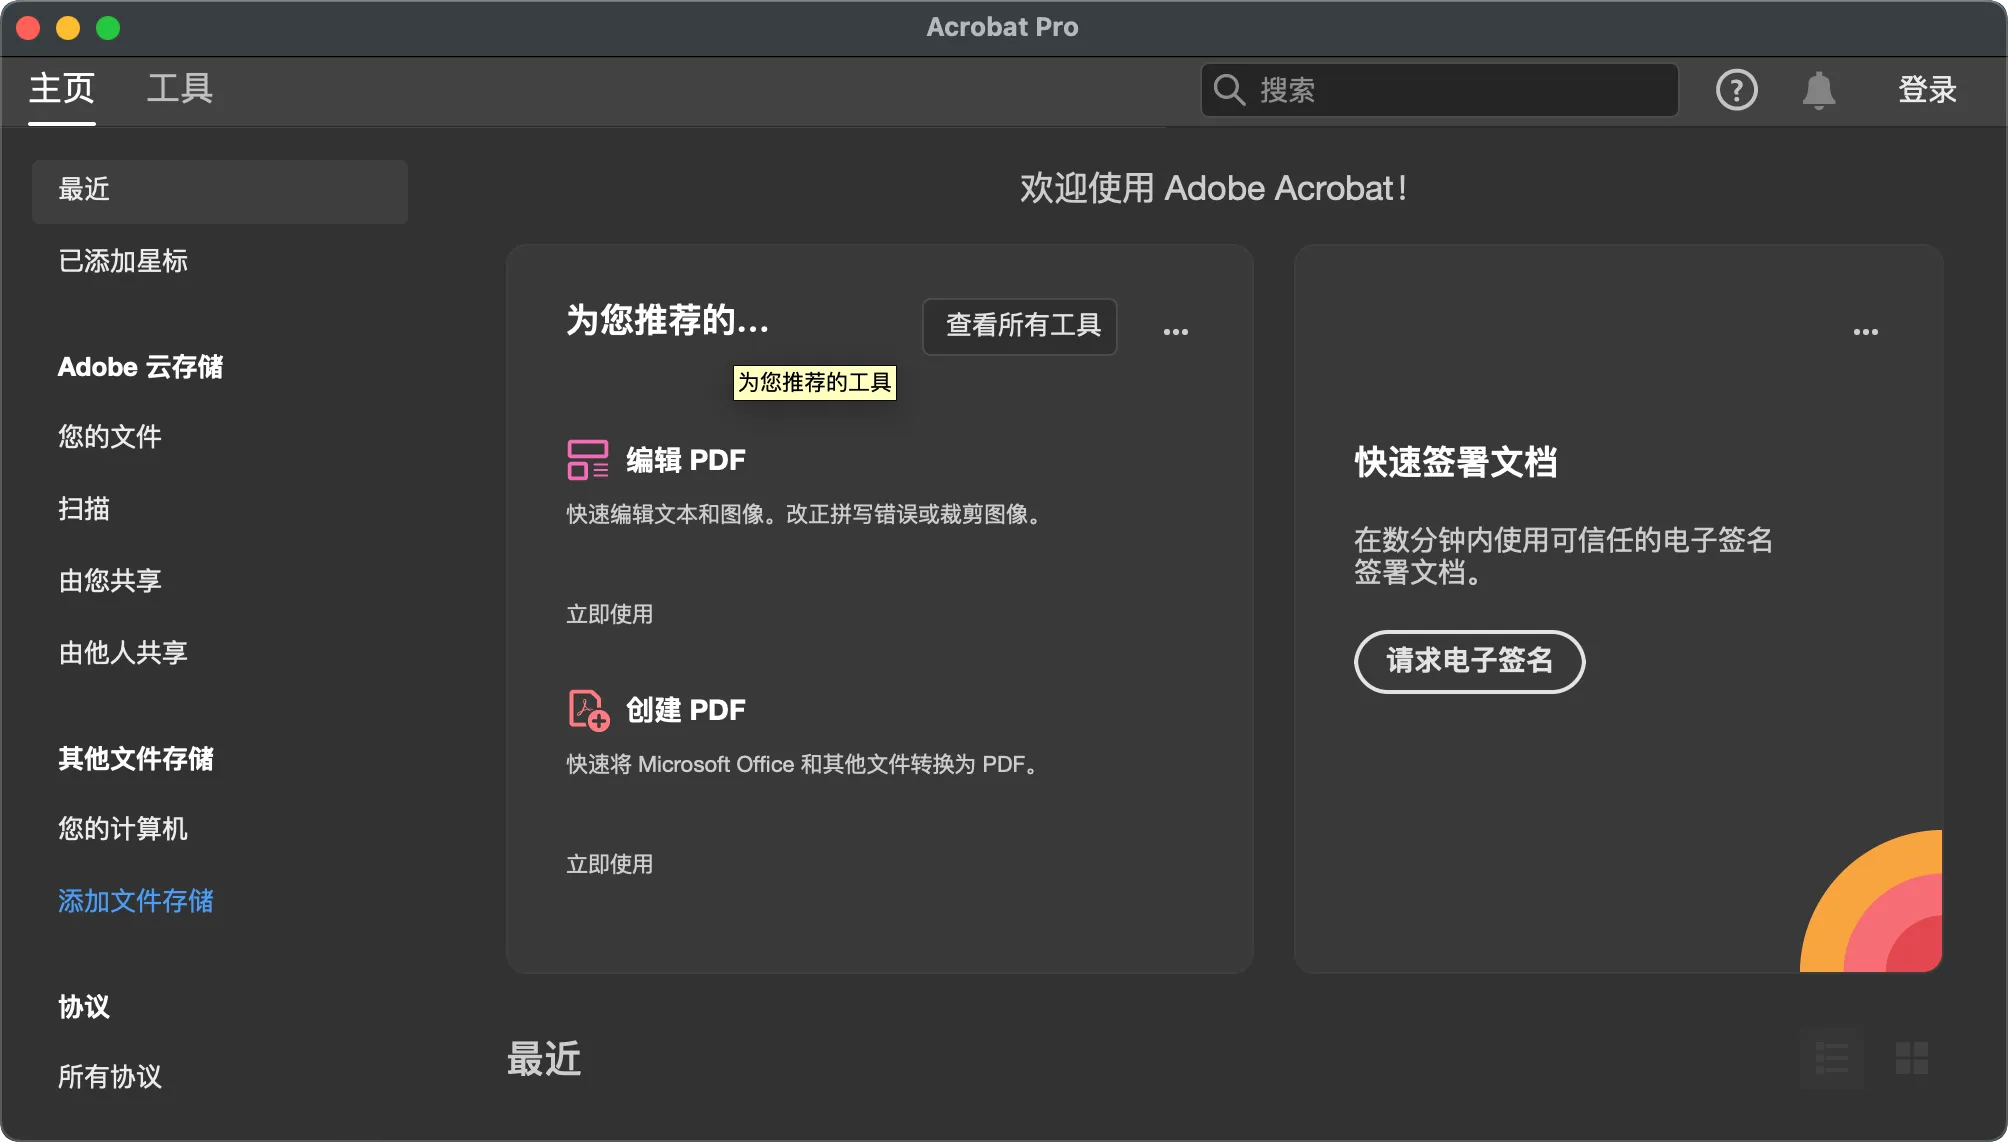This screenshot has width=2008, height=1142.
Task: Open recommended tools card options menu
Action: click(1175, 331)
